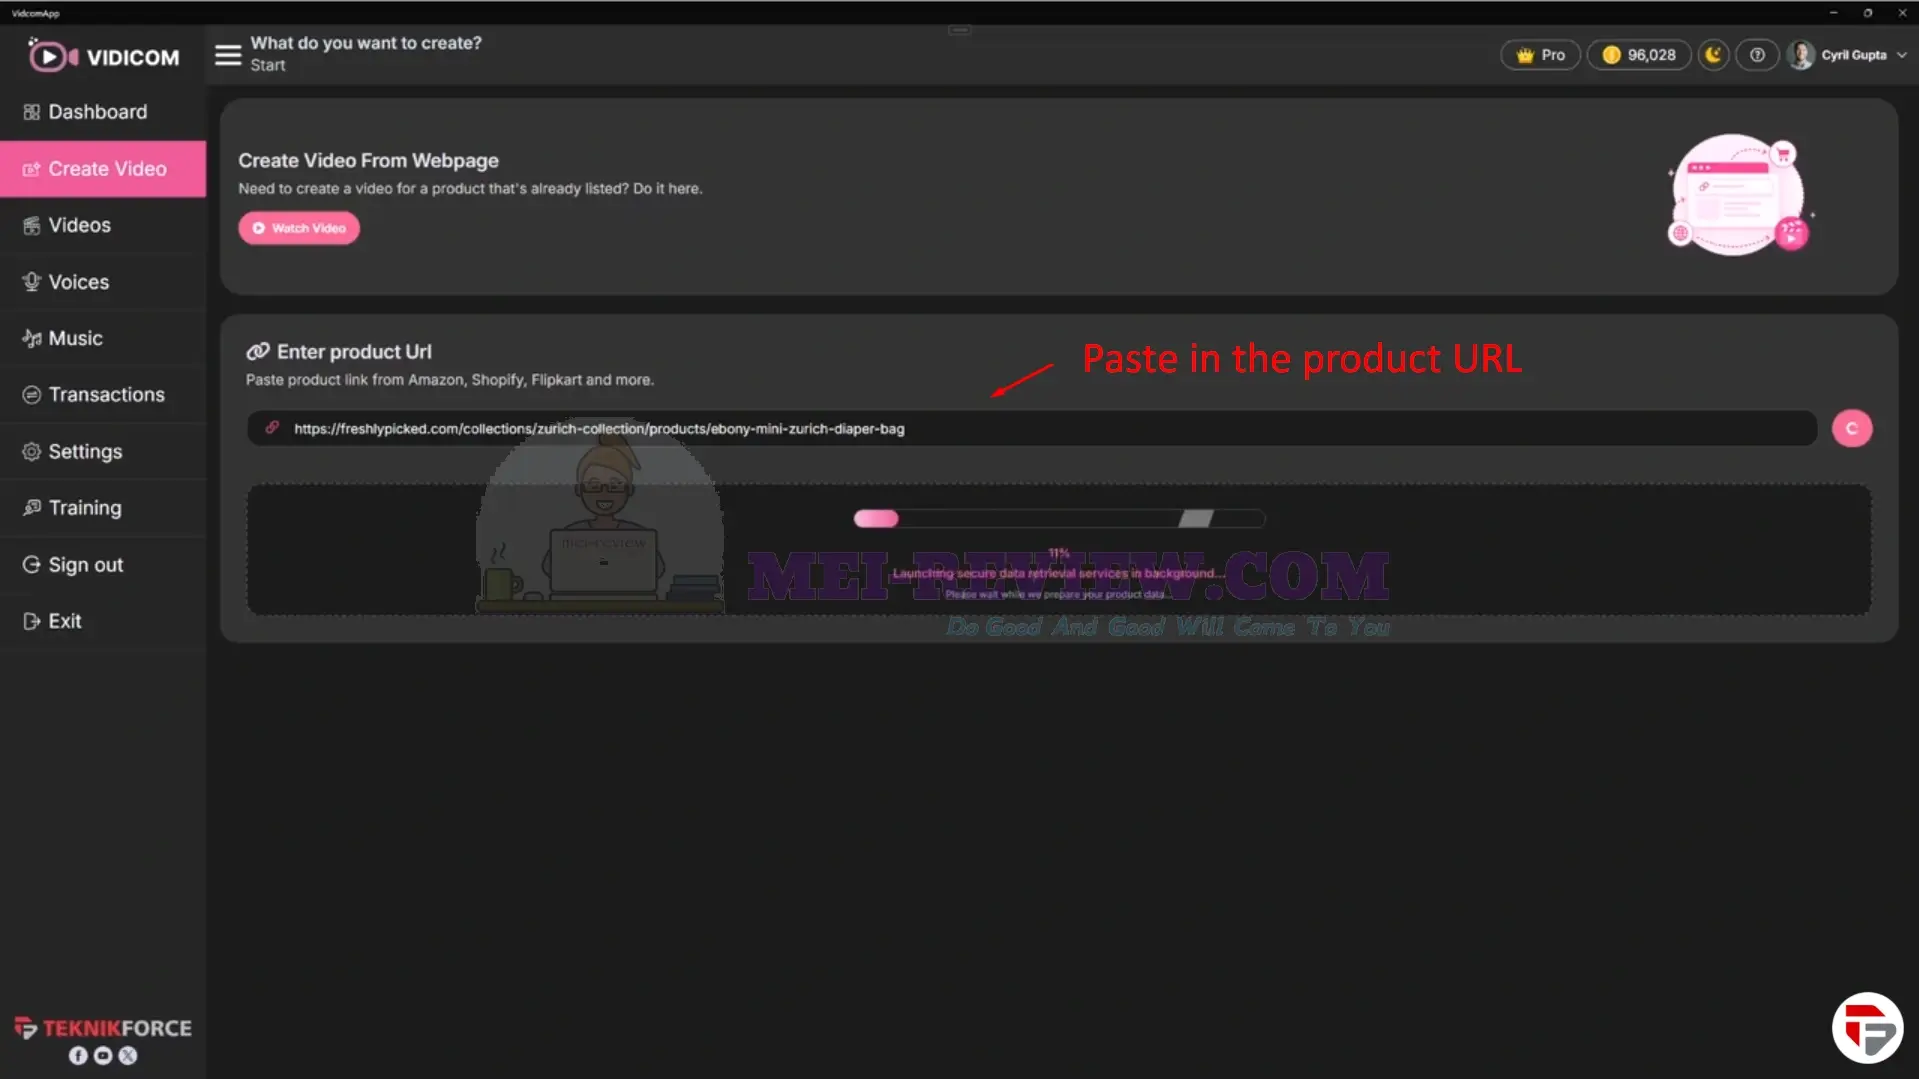Click the "What do you want to create?" title
This screenshot has height=1079, width=1919.
pyautogui.click(x=366, y=43)
